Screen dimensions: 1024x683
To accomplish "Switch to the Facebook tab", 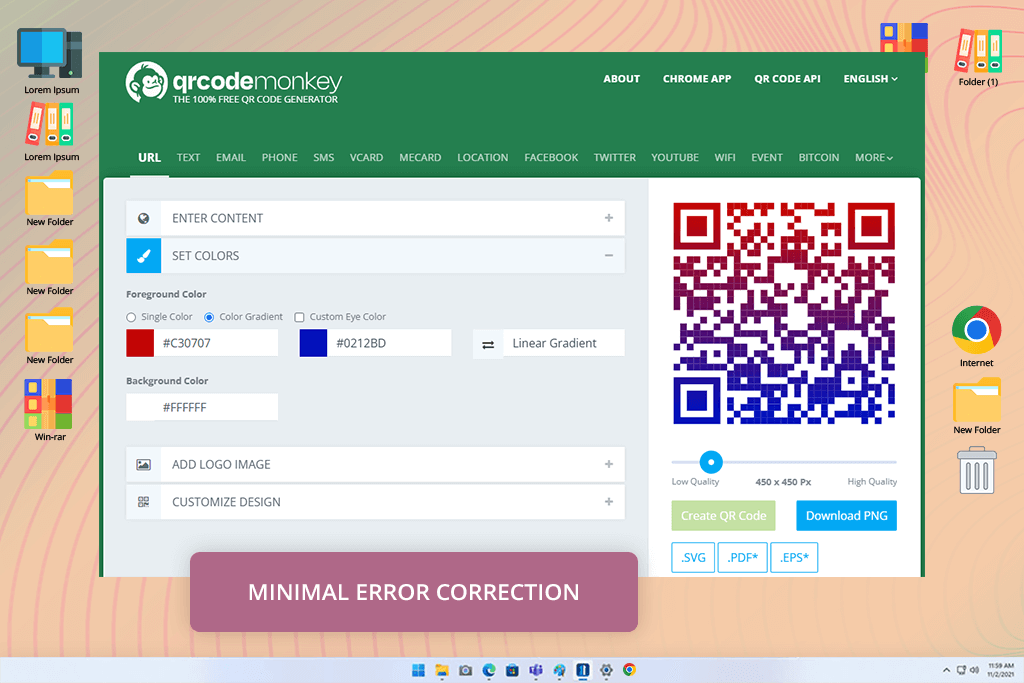I will (x=551, y=157).
